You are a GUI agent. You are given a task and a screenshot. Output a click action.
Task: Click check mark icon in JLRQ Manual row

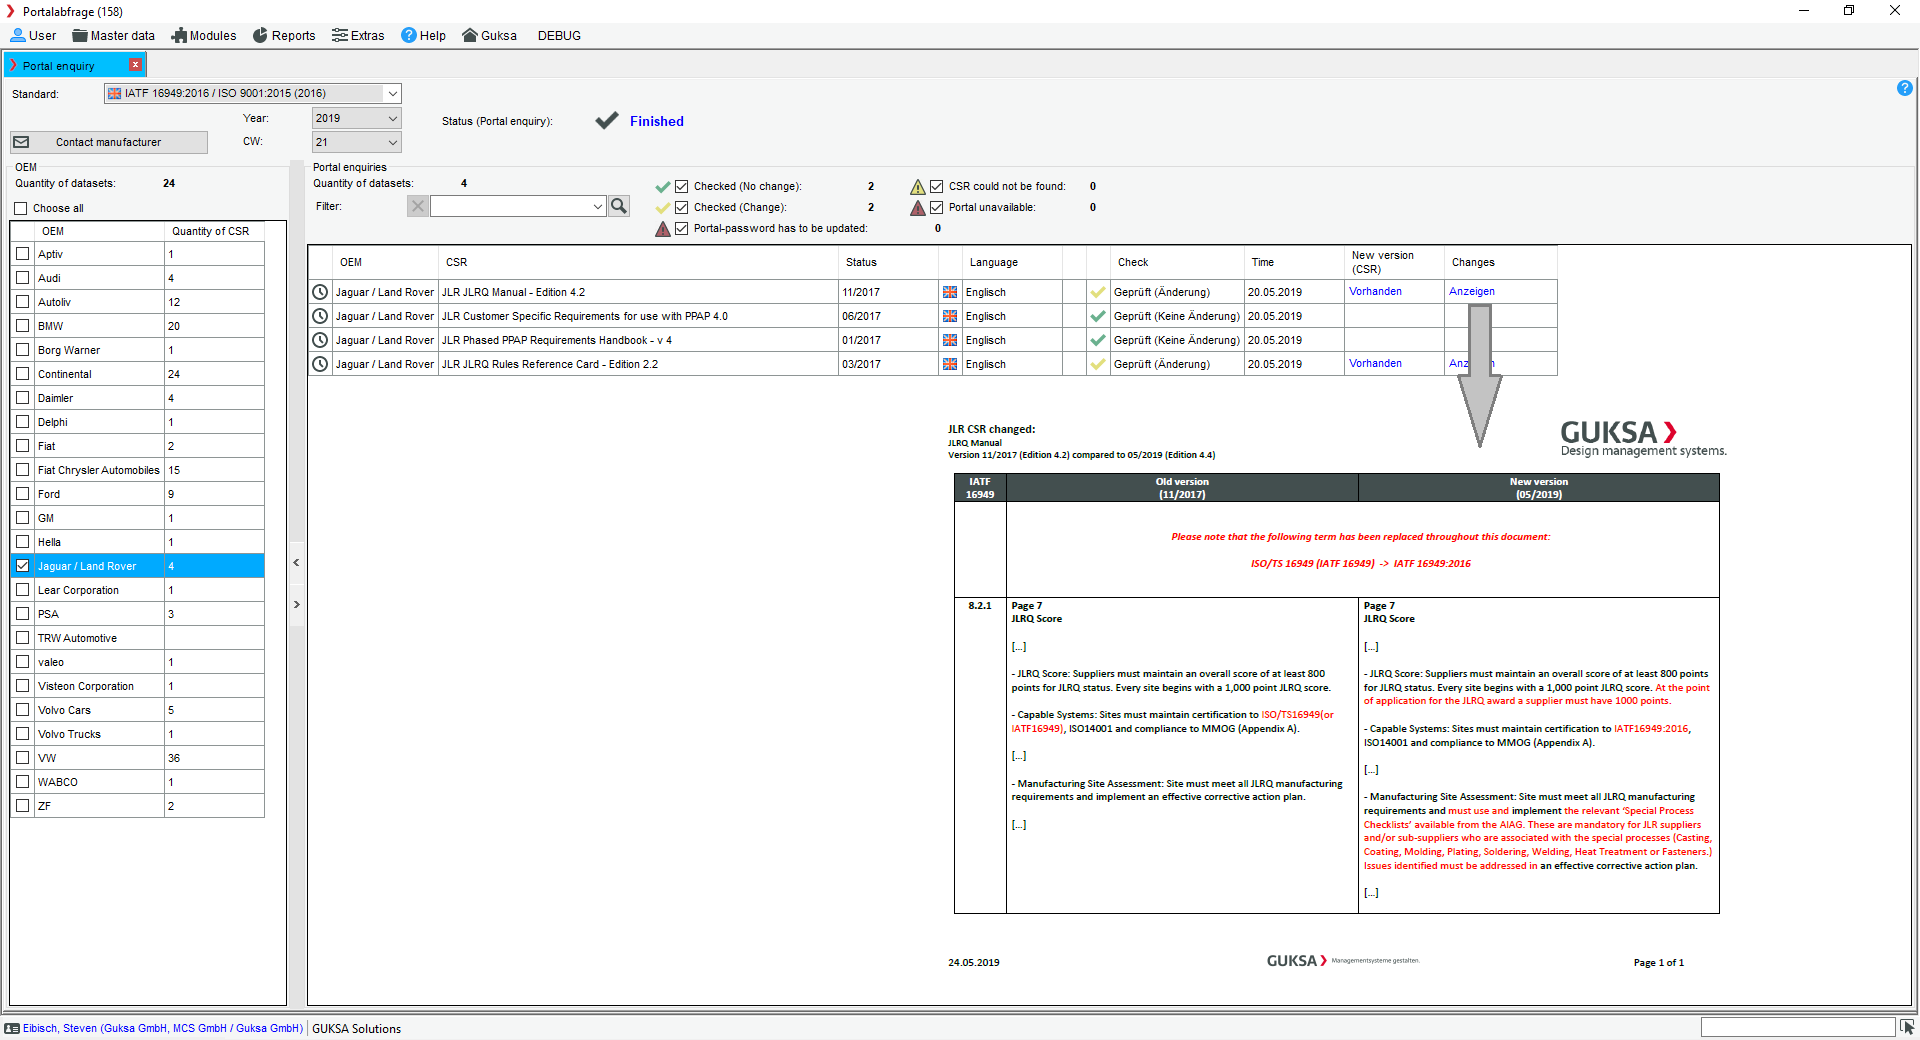click(1098, 292)
